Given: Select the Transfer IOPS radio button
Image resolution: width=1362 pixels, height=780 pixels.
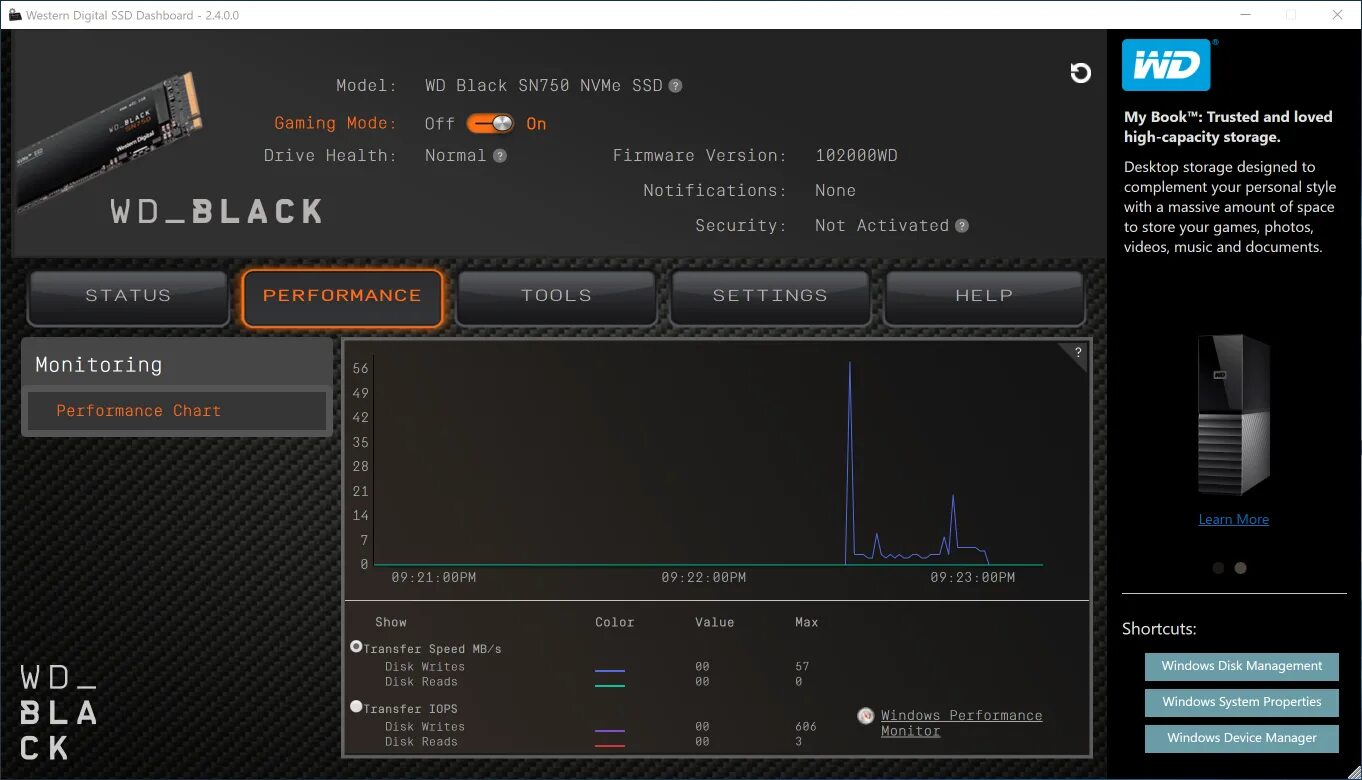Looking at the screenshot, I should (356, 706).
